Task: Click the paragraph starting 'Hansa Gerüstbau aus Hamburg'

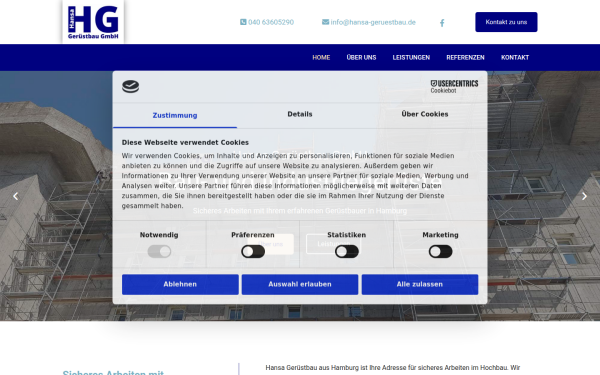Action: click(x=393, y=369)
